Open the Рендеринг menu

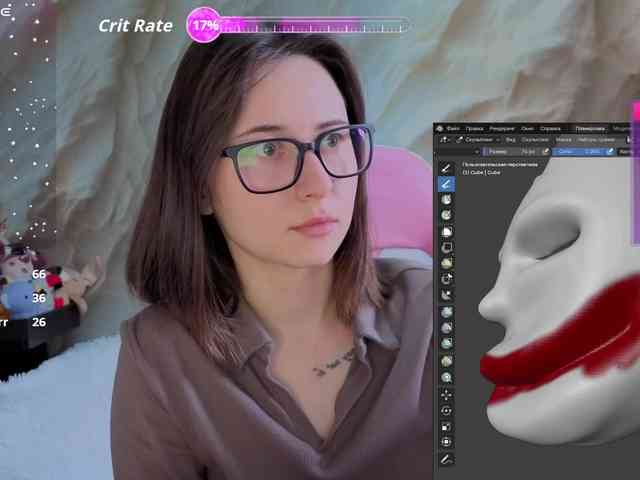tap(502, 128)
